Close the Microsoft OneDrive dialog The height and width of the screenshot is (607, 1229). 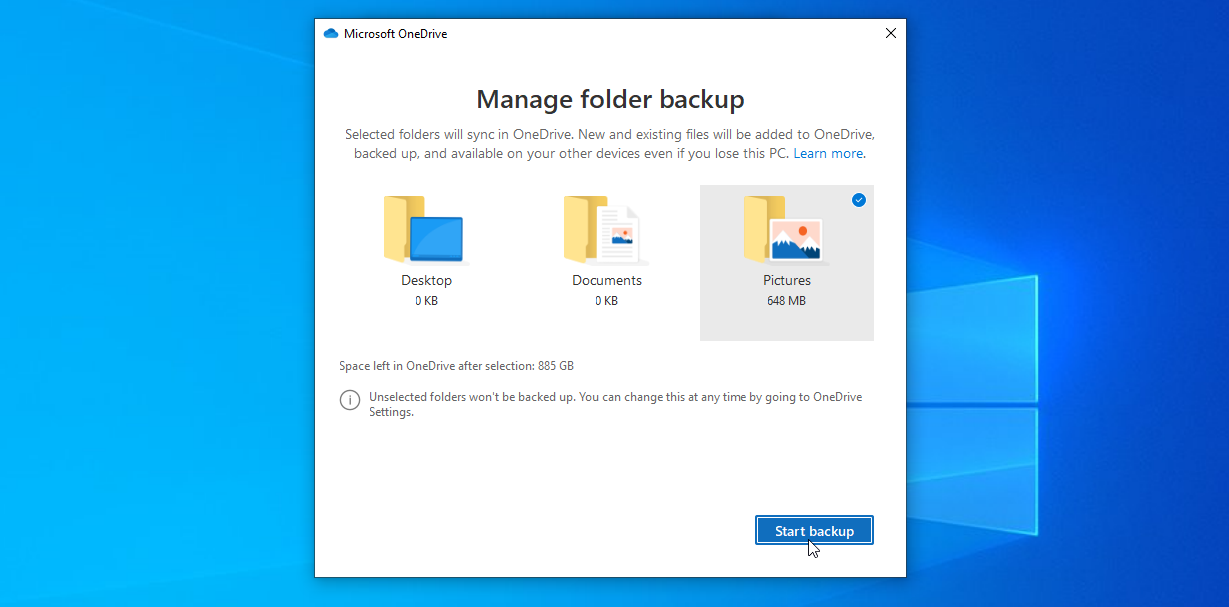click(x=891, y=33)
